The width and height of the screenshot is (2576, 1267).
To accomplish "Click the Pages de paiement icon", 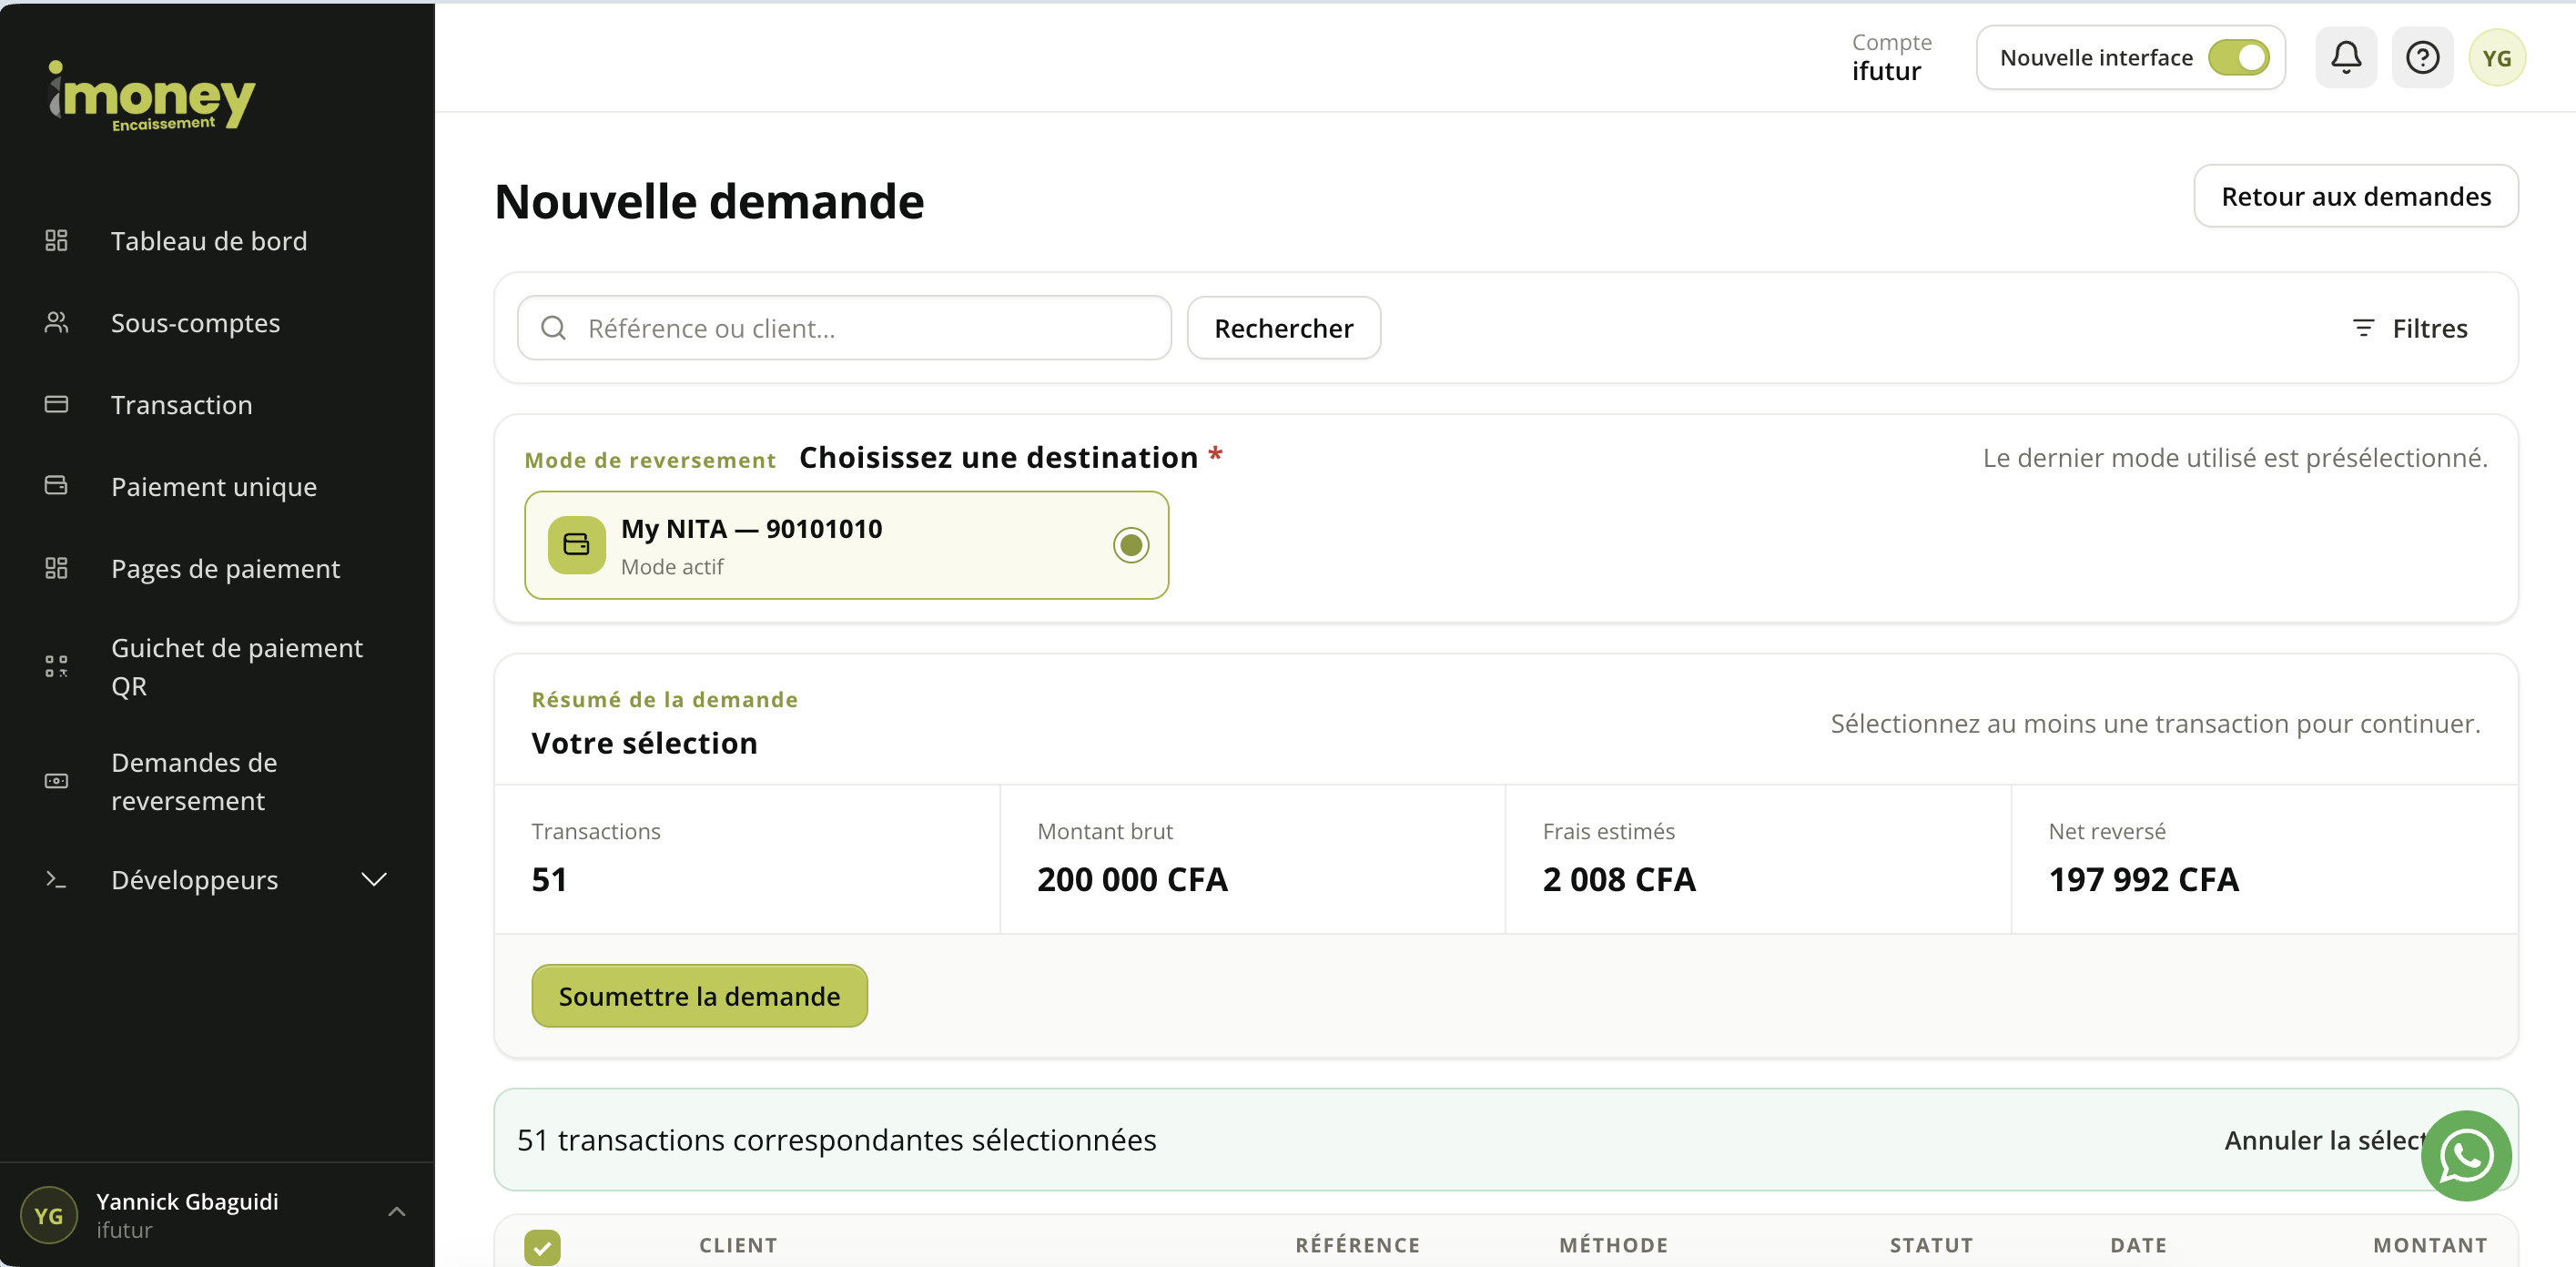I will [x=56, y=568].
